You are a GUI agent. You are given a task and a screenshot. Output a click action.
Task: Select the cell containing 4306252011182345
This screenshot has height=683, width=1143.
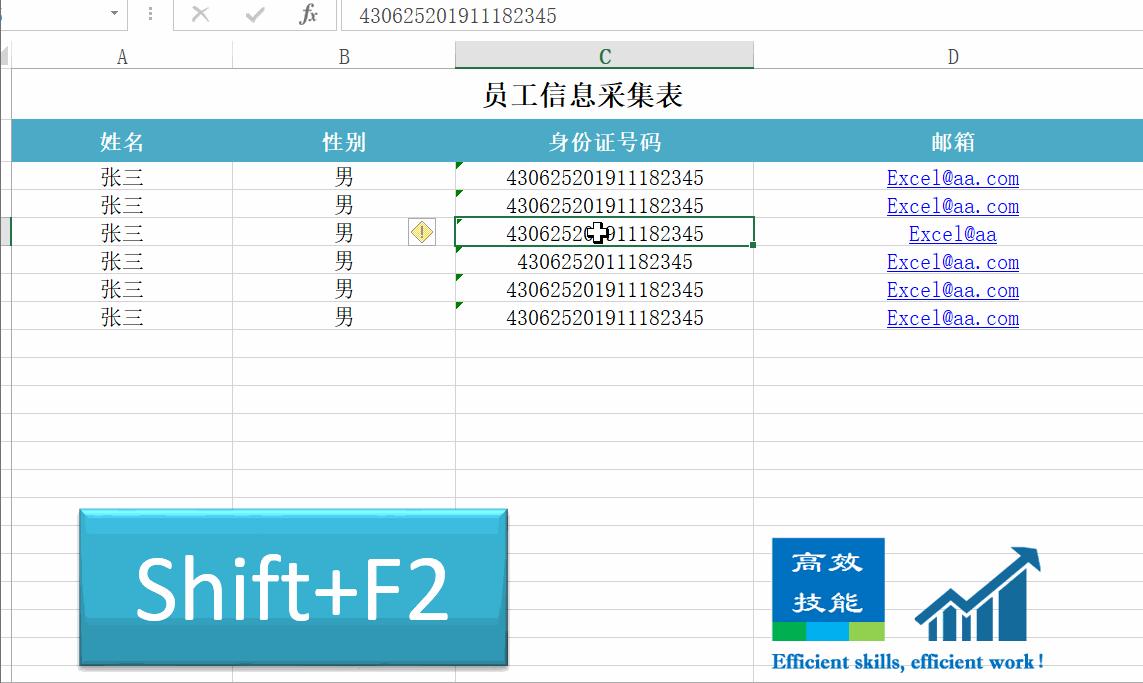[603, 262]
